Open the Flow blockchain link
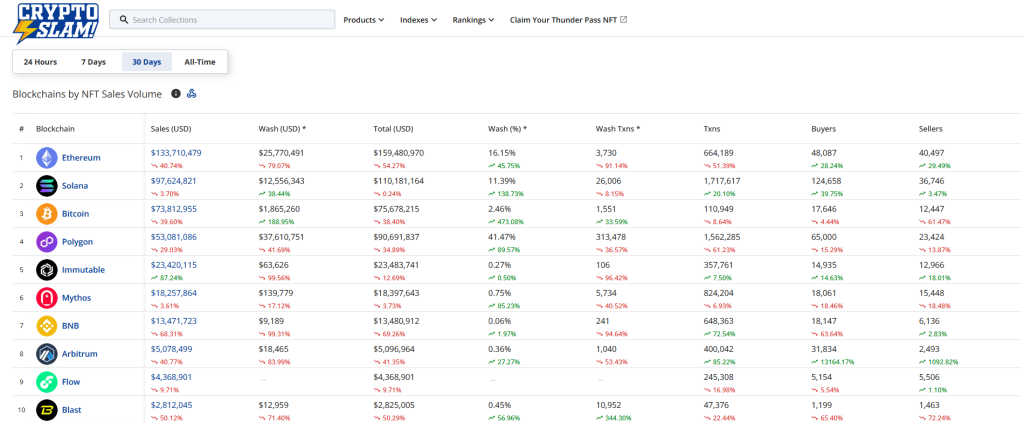The image size is (1024, 423). pyautogui.click(x=71, y=383)
